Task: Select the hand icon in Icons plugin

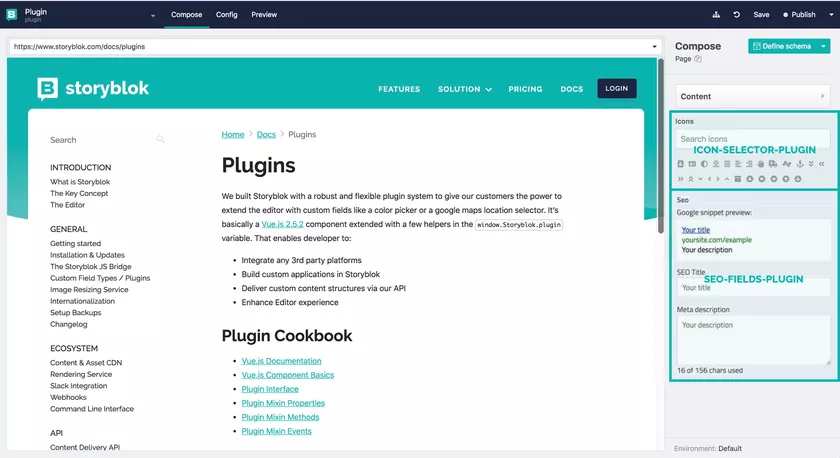Action: click(761, 164)
